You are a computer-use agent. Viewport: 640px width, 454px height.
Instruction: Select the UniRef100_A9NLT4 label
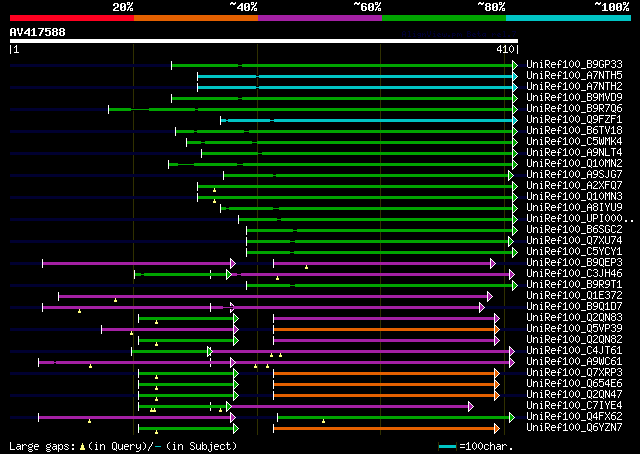click(574, 153)
